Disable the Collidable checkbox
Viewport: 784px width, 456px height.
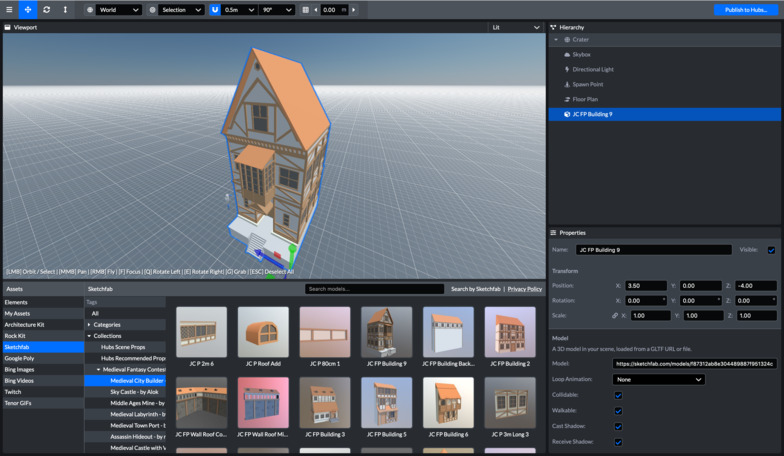(618, 395)
